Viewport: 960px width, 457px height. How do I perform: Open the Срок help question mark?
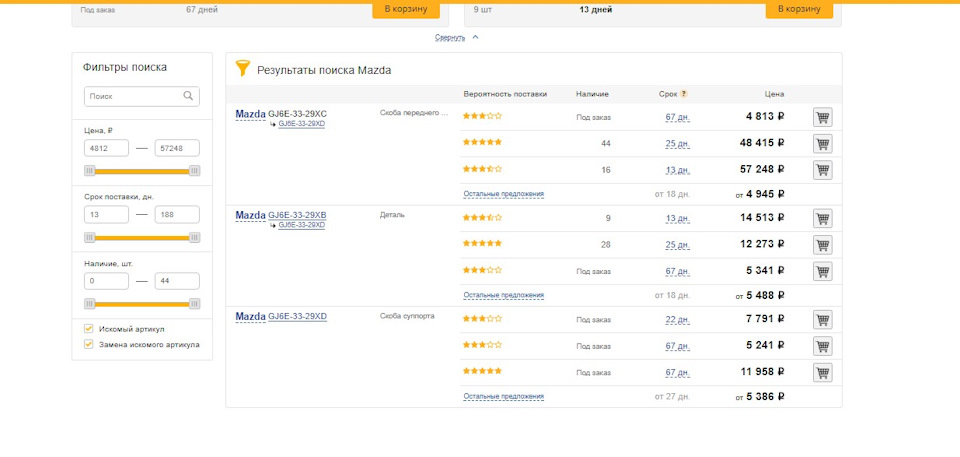click(684, 94)
